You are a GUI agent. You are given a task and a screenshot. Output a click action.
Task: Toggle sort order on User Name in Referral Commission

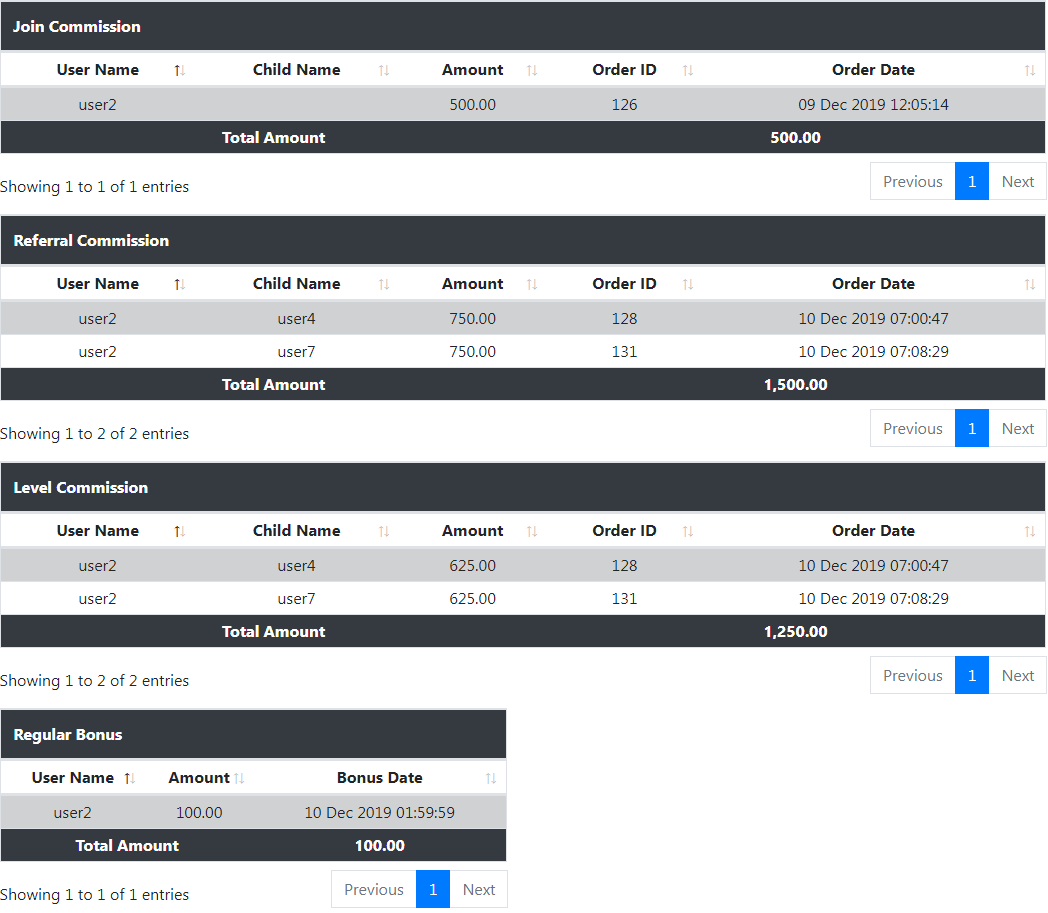(179, 283)
